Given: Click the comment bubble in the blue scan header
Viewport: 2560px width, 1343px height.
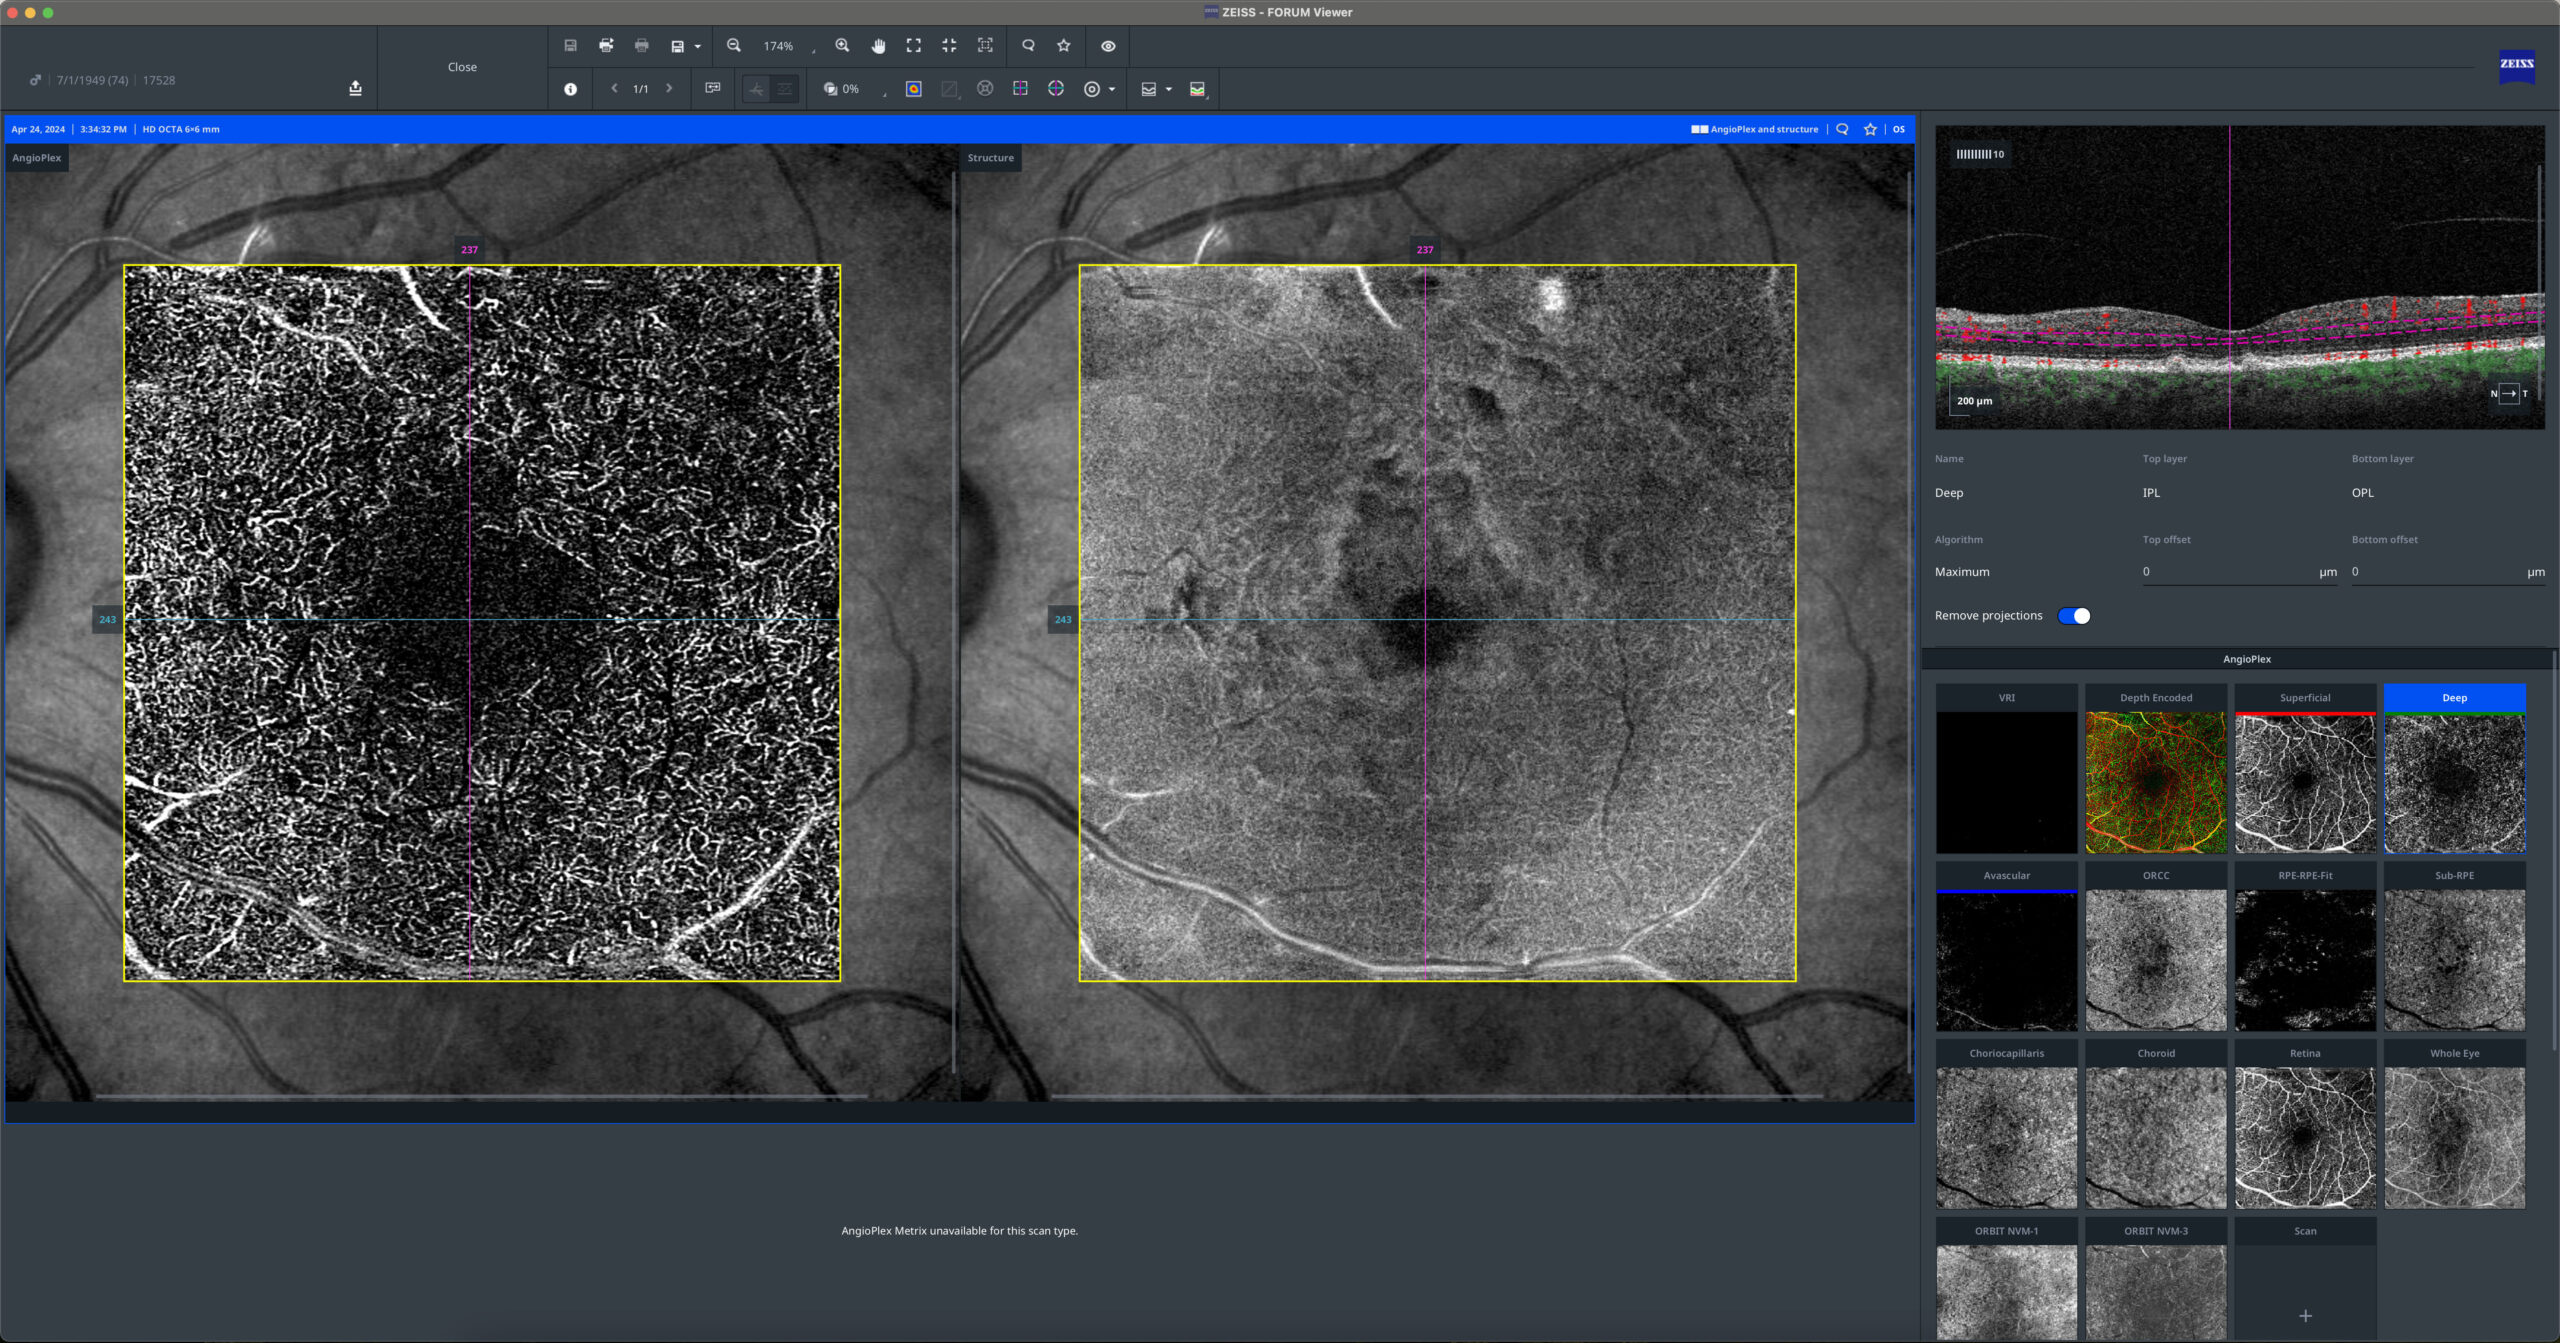Looking at the screenshot, I should 1842,129.
